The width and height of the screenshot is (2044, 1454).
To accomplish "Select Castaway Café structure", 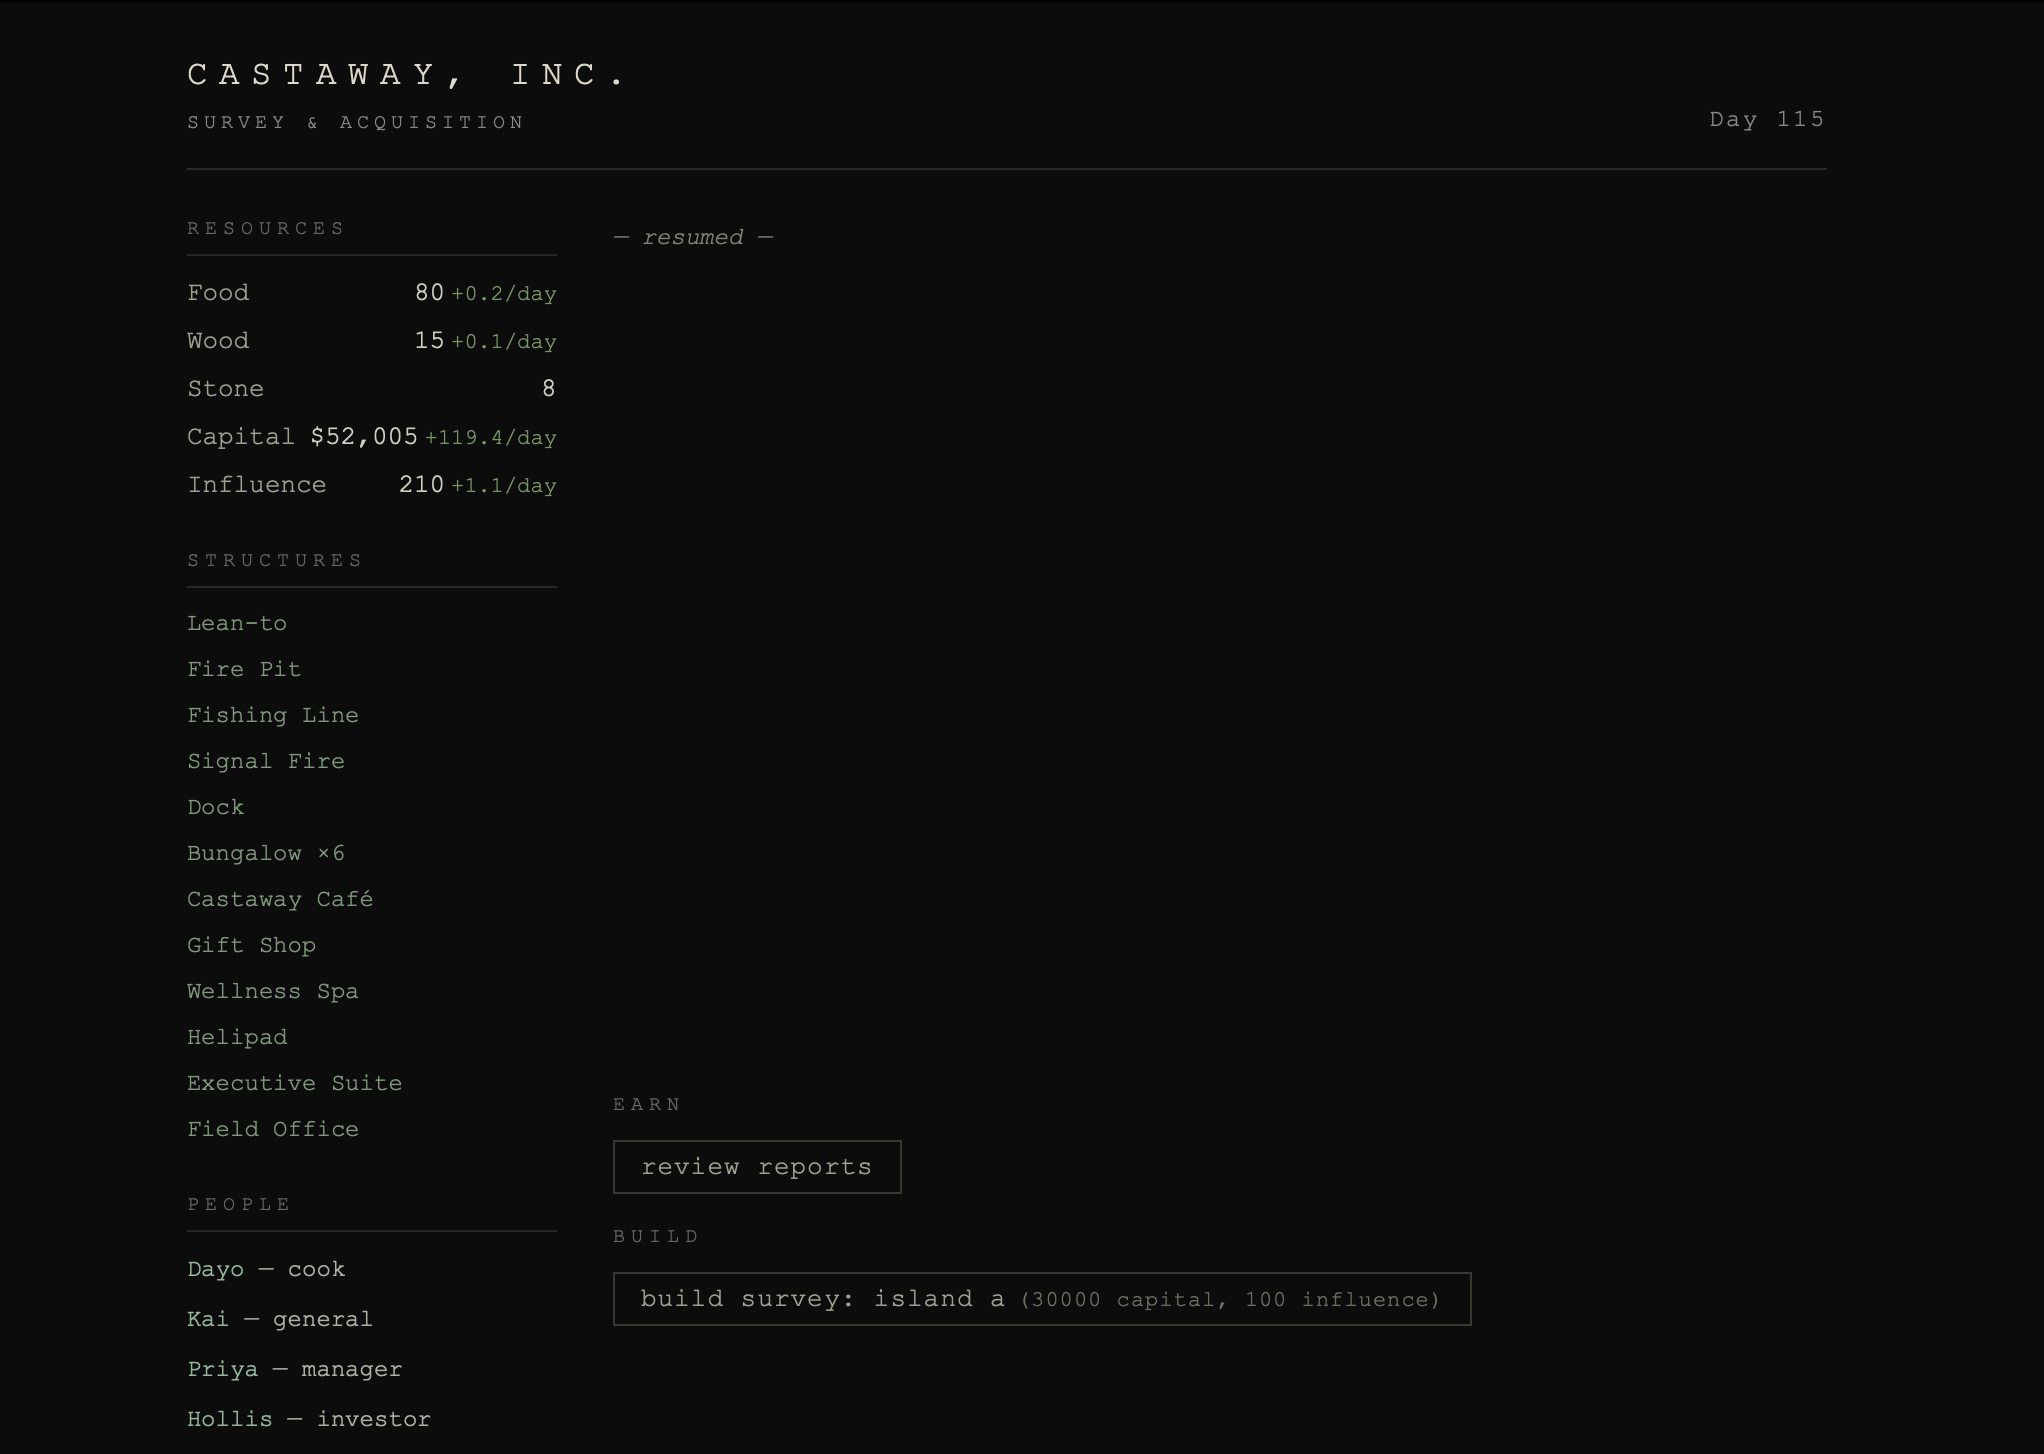I will coord(279,900).
